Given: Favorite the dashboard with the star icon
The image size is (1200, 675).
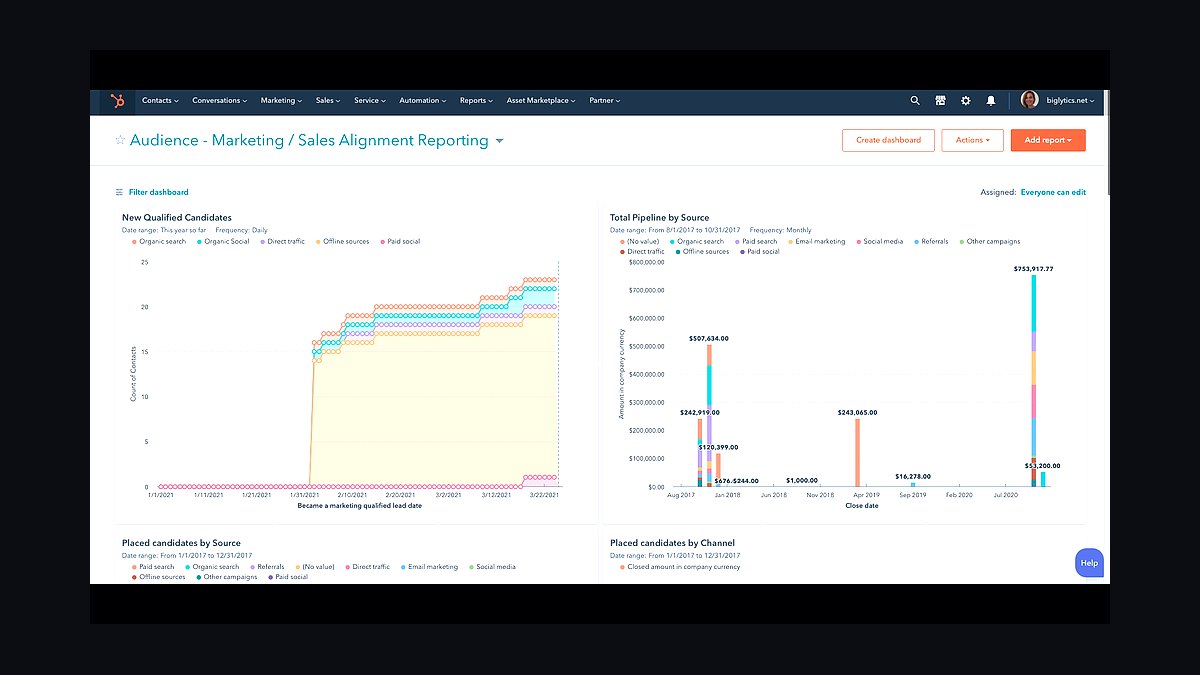Looking at the screenshot, I should [x=120, y=140].
